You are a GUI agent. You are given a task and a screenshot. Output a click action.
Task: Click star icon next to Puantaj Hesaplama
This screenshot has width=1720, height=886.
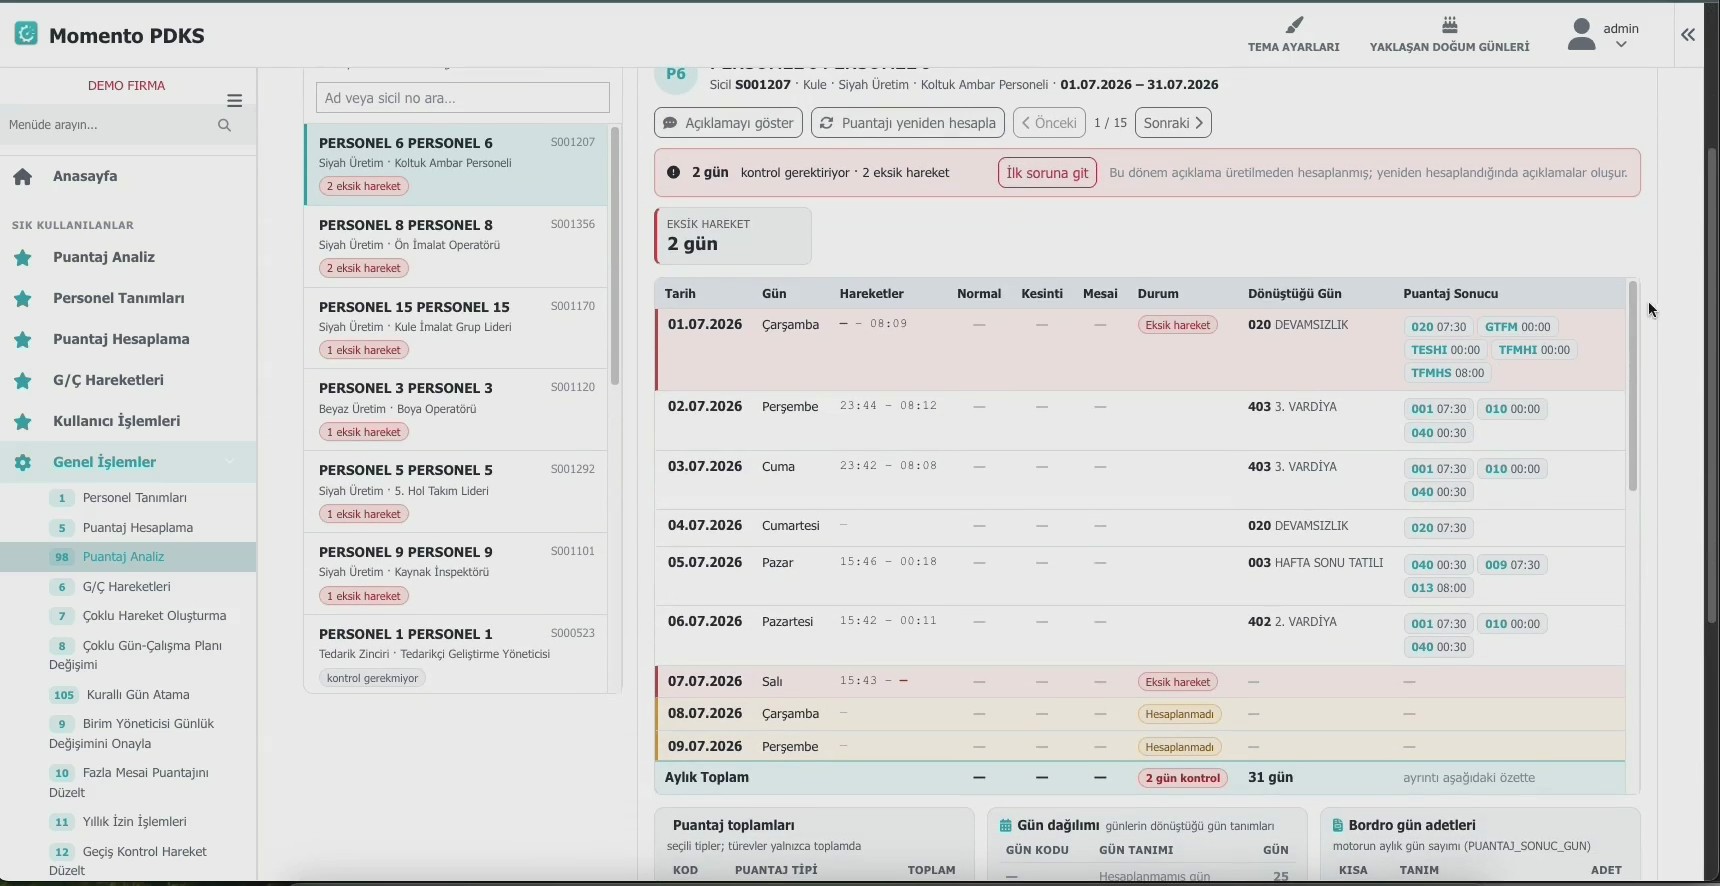point(23,340)
